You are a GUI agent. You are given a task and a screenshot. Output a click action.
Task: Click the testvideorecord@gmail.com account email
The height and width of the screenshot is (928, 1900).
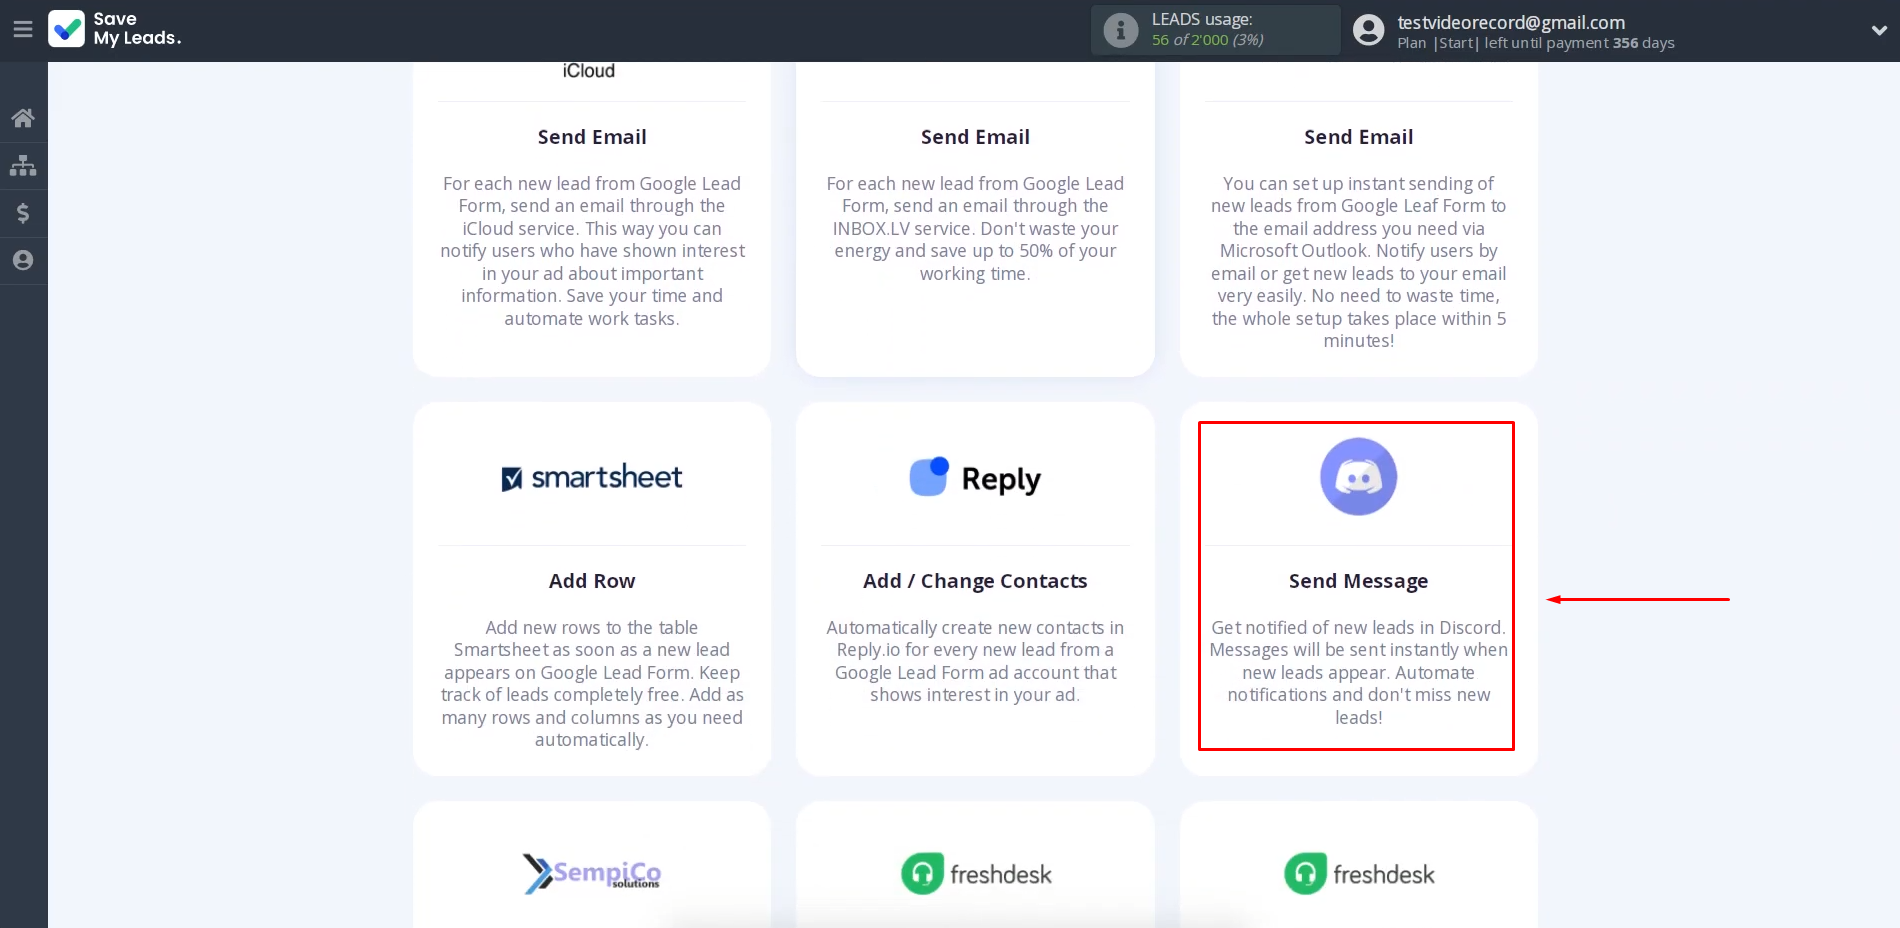point(1511,22)
